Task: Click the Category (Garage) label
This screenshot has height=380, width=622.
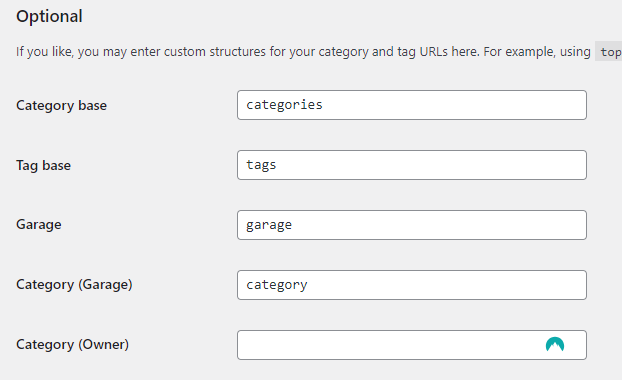Action: point(74,284)
